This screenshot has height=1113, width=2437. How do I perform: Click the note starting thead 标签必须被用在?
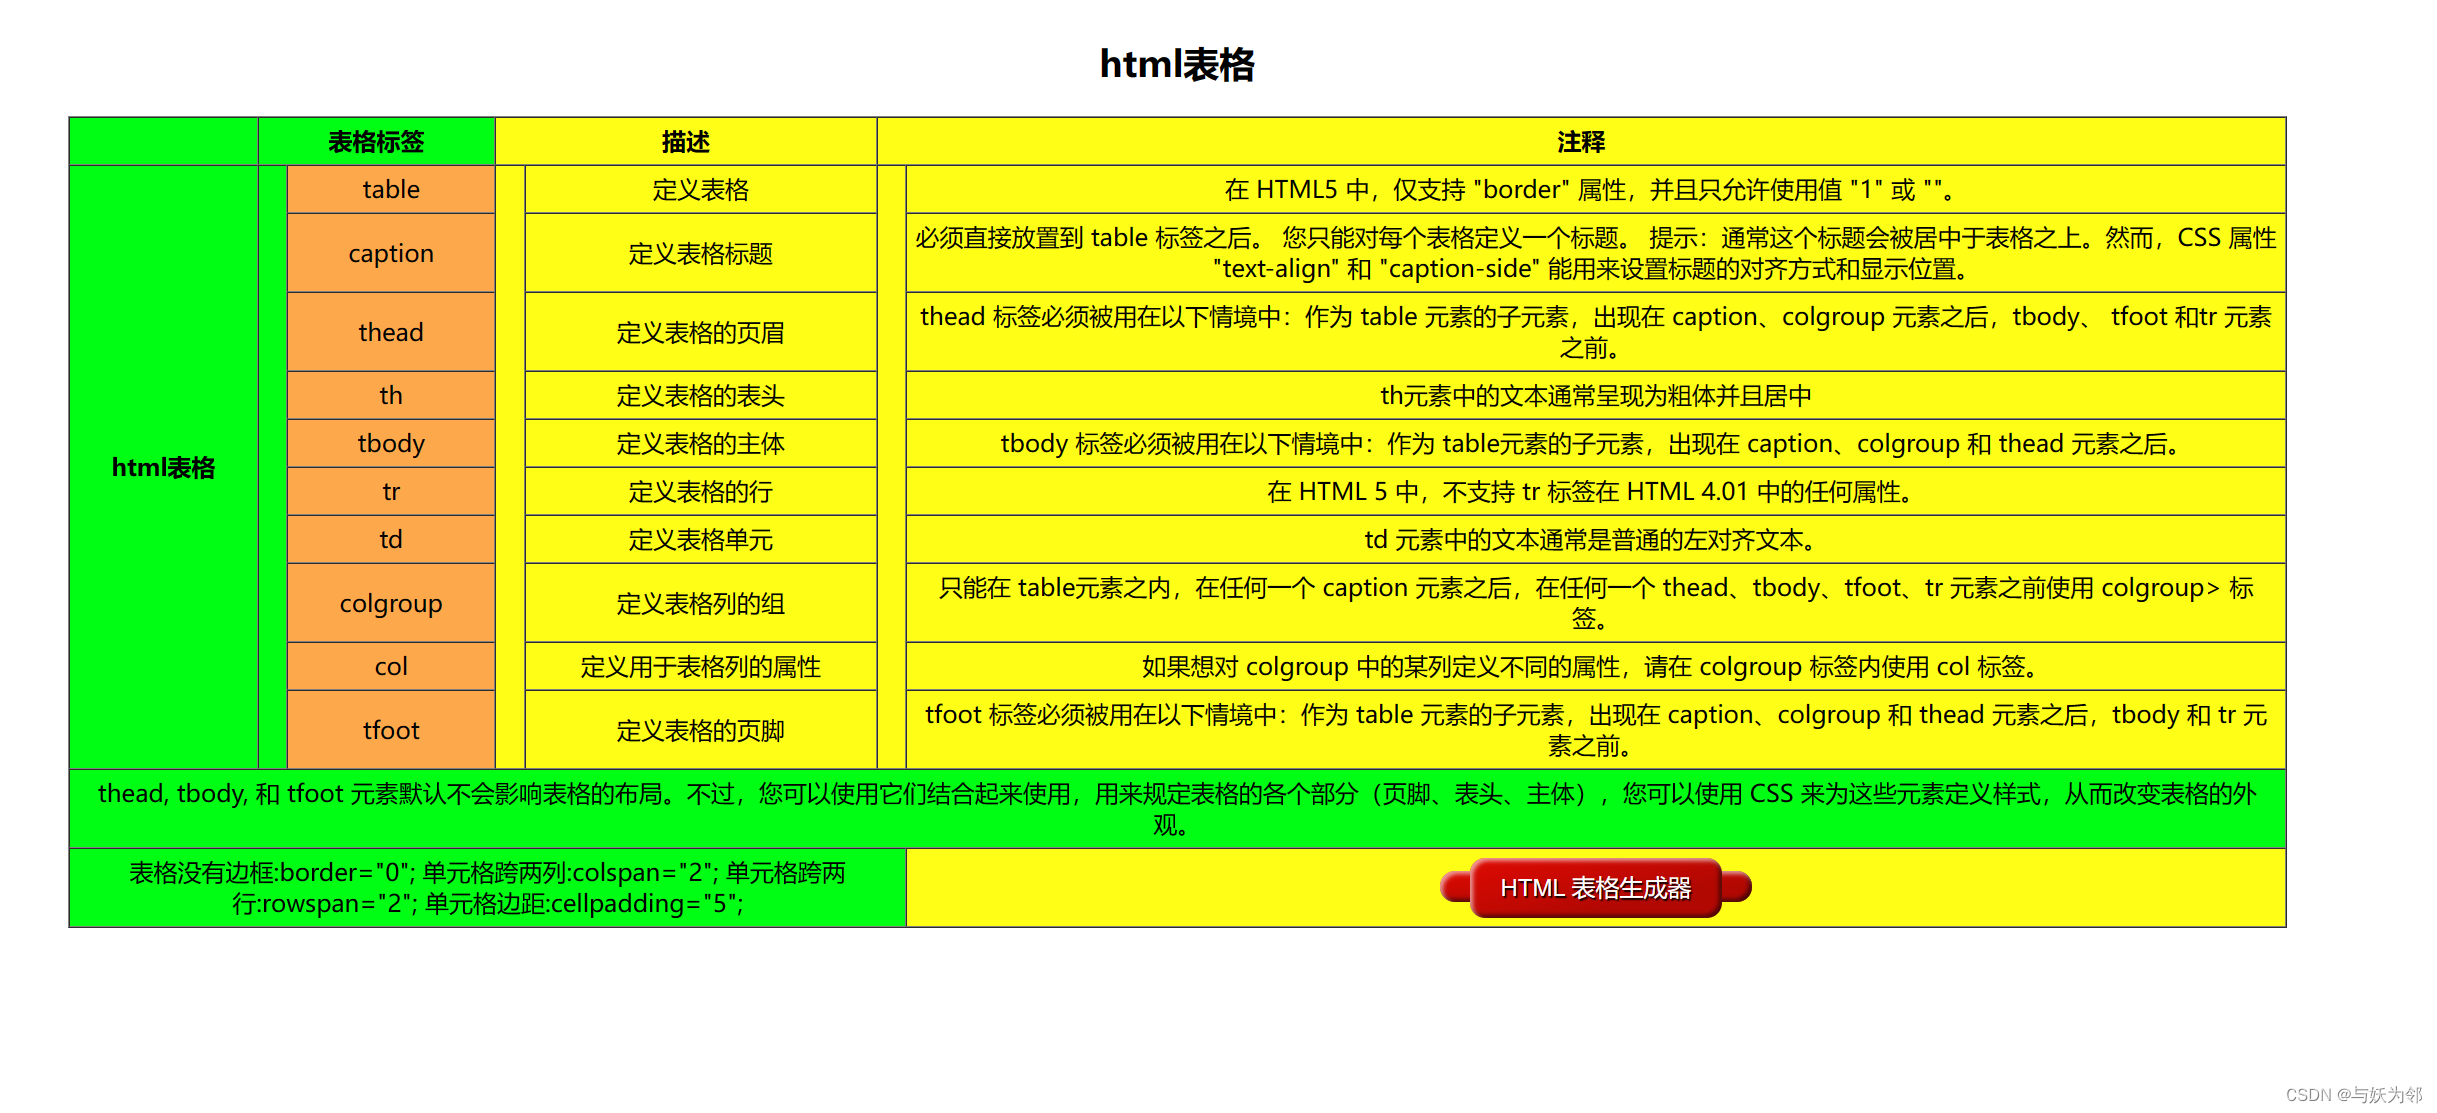pos(1596,332)
